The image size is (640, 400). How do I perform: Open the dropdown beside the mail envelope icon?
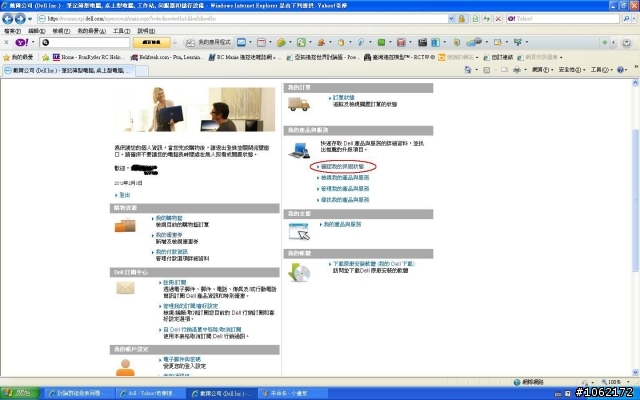pyautogui.click(x=250, y=42)
